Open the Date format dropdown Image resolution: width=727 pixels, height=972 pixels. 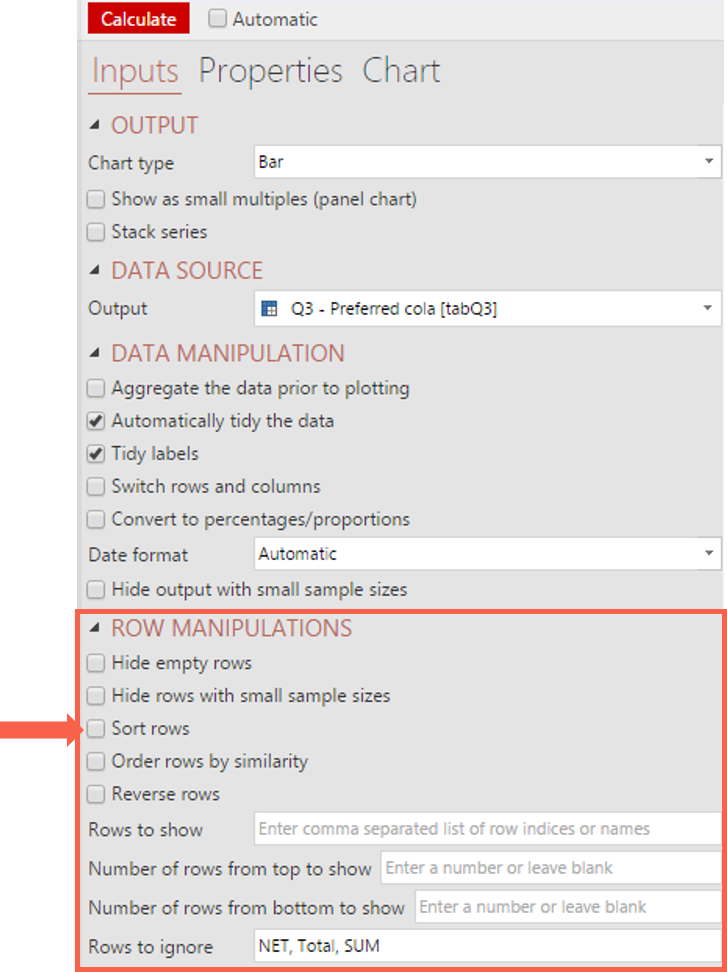pyautogui.click(x=708, y=553)
